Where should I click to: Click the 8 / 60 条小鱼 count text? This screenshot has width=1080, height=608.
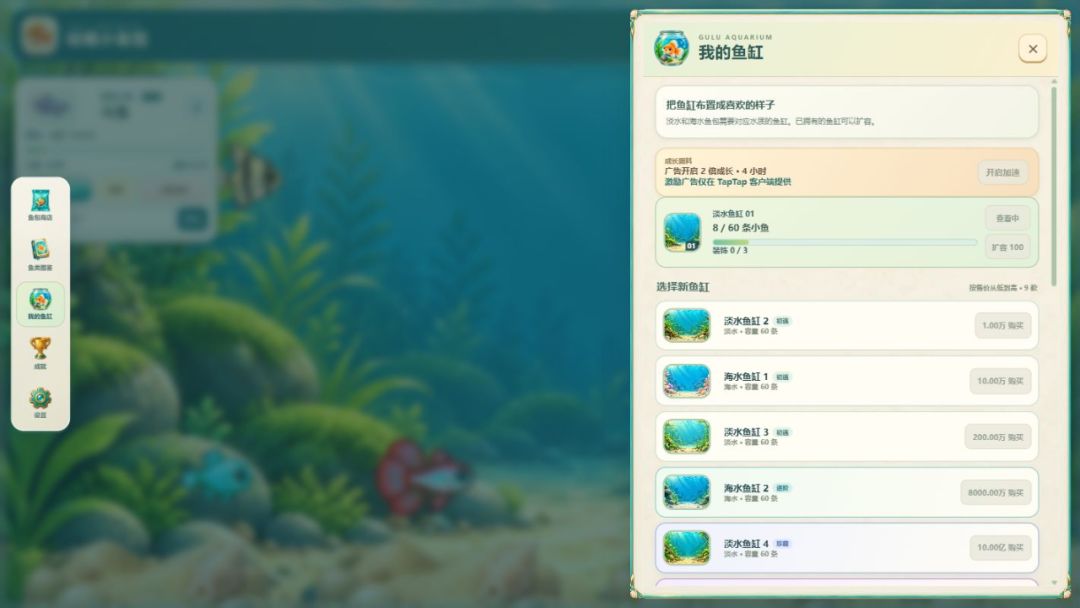[x=740, y=227]
